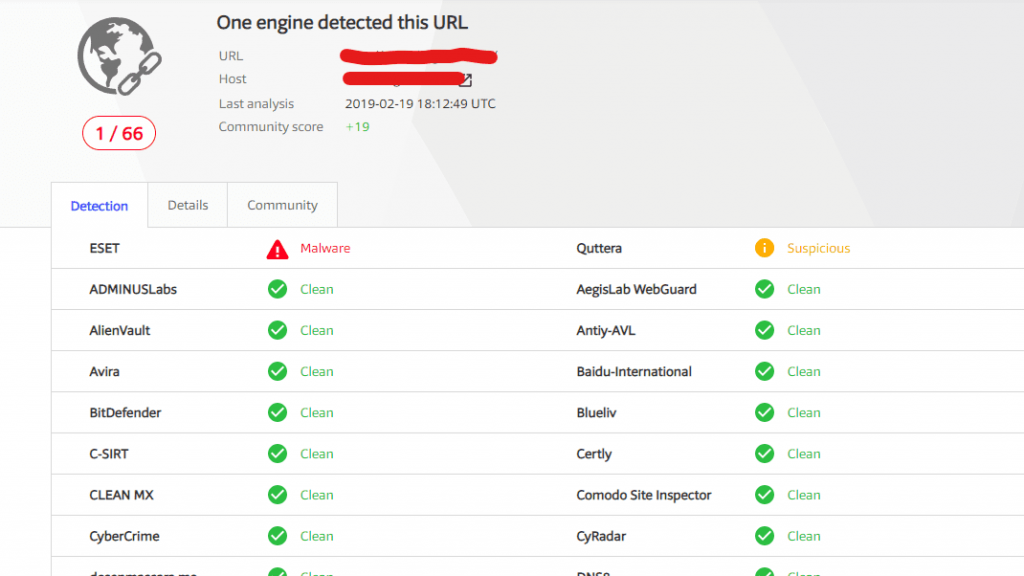Click green check icon for Avira
Screen dimensions: 1024x576
pos(278,372)
